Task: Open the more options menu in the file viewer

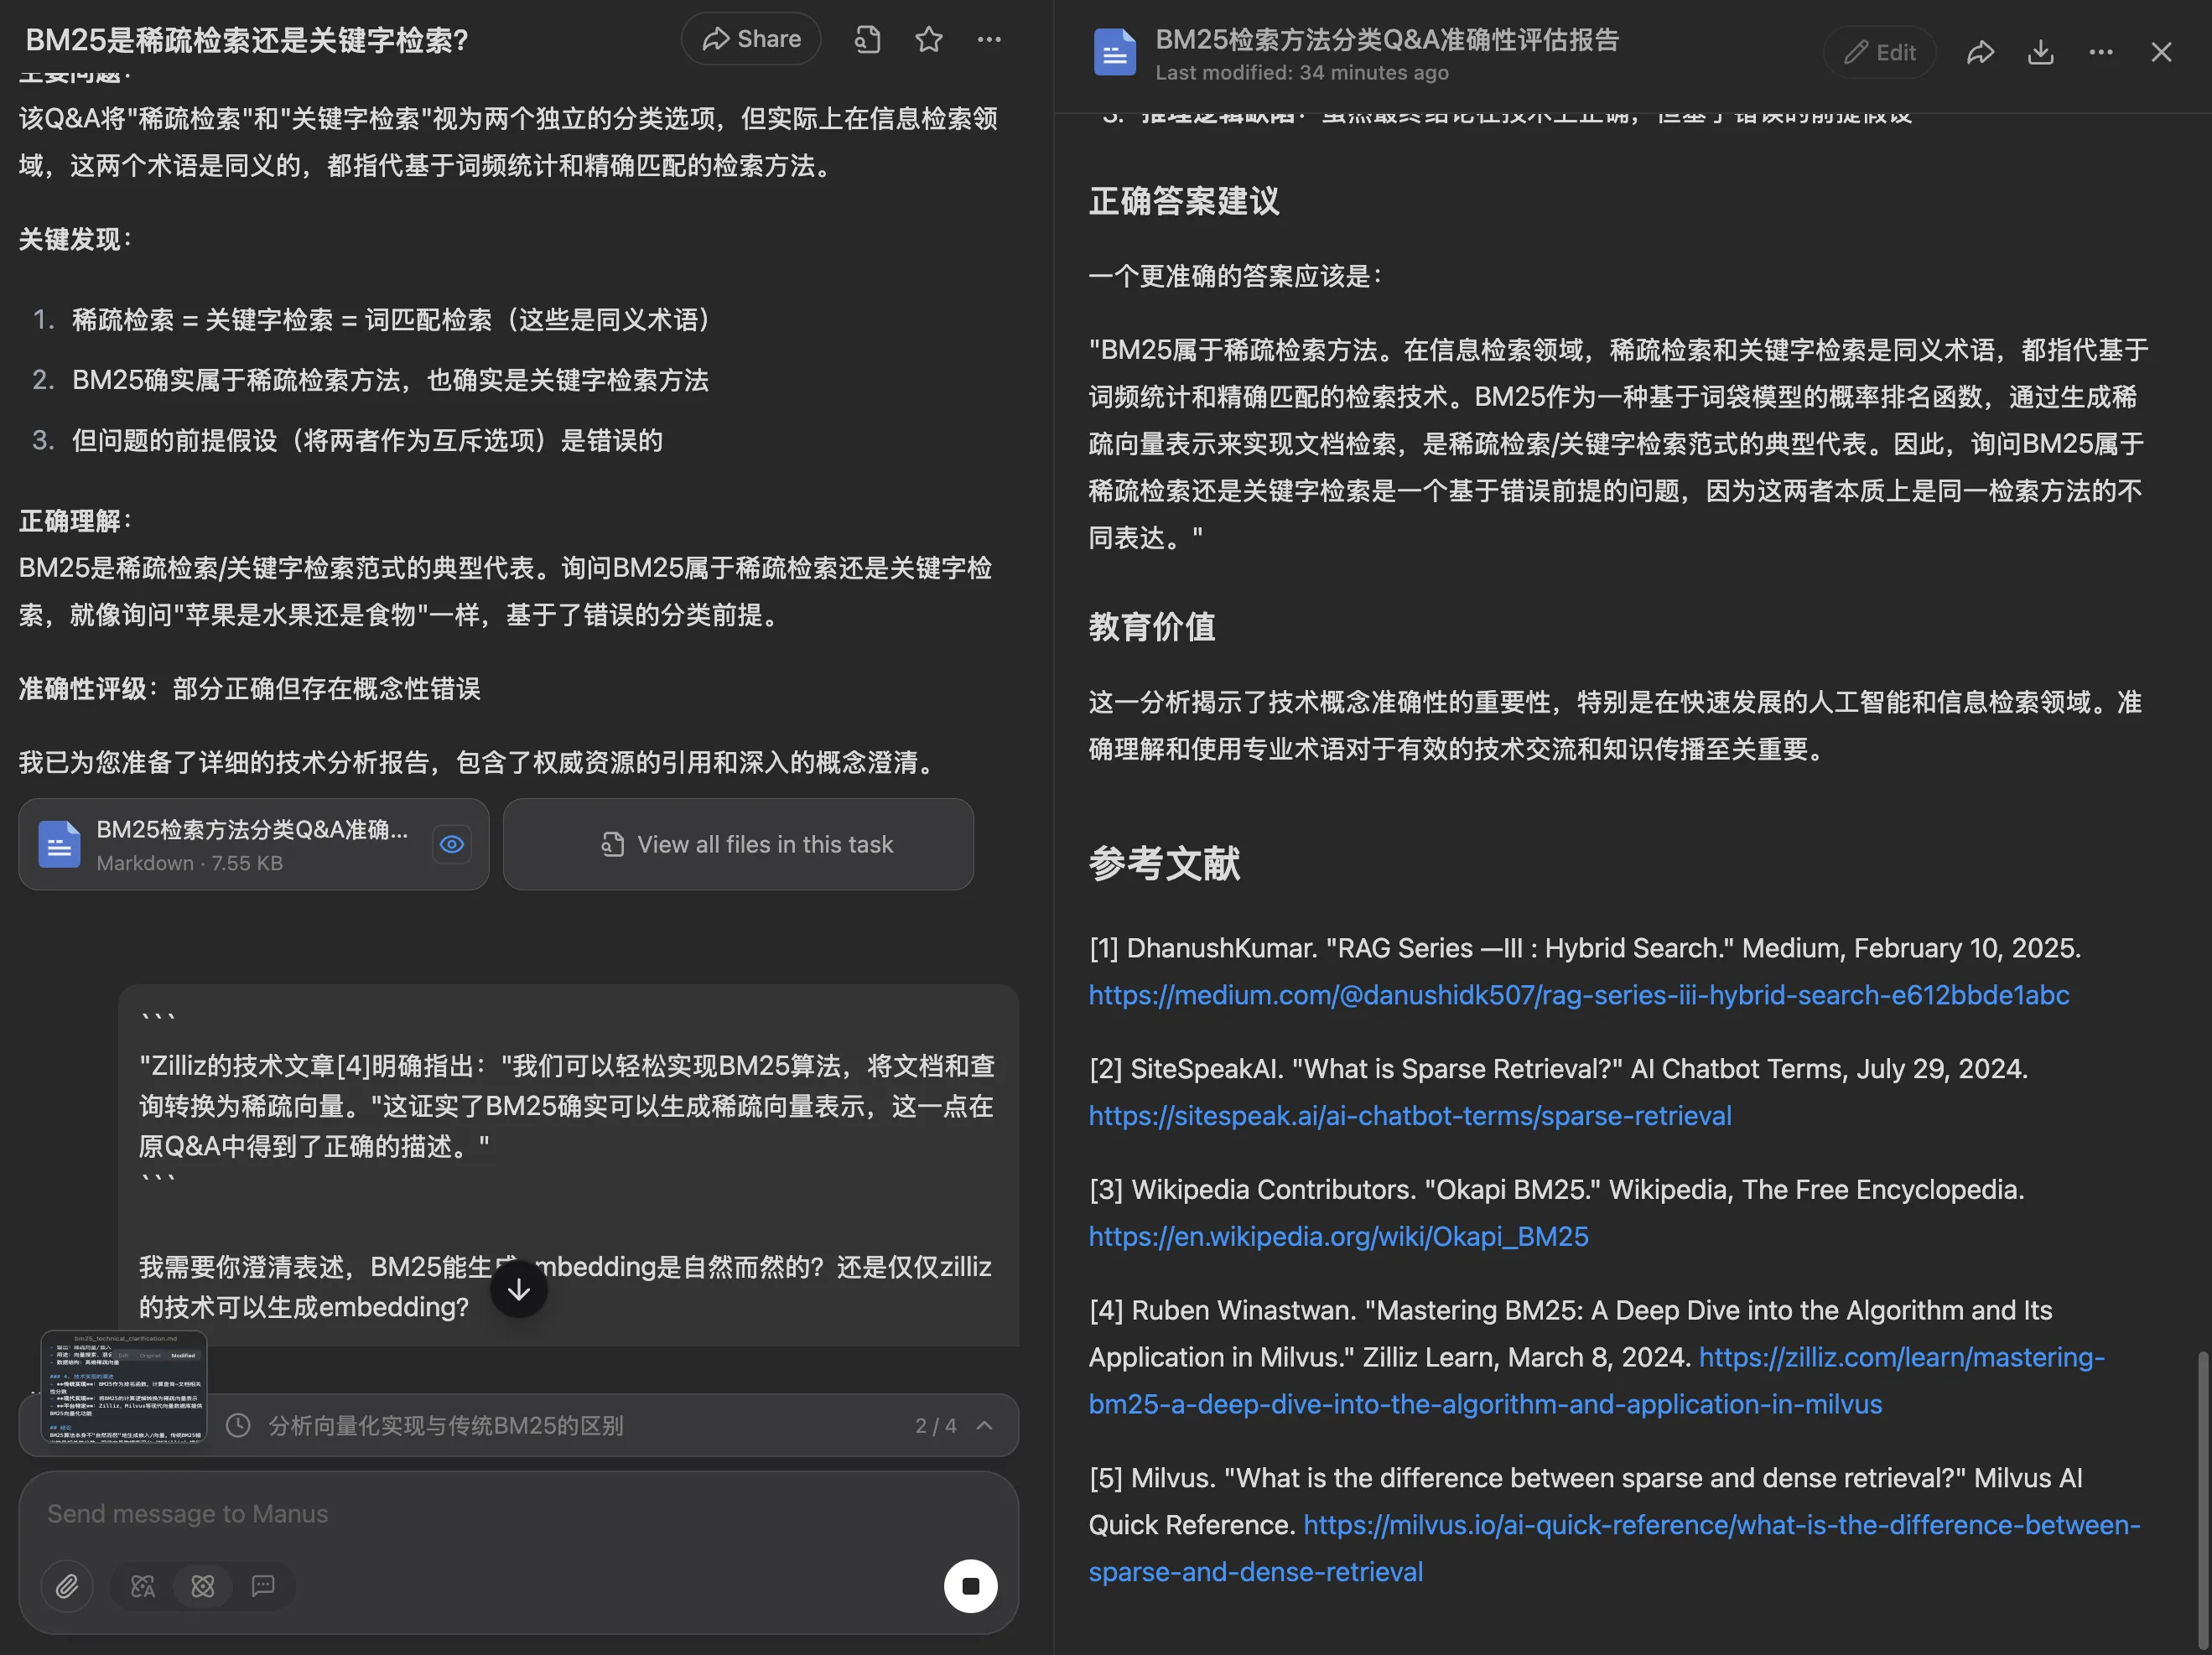Action: point(2100,51)
